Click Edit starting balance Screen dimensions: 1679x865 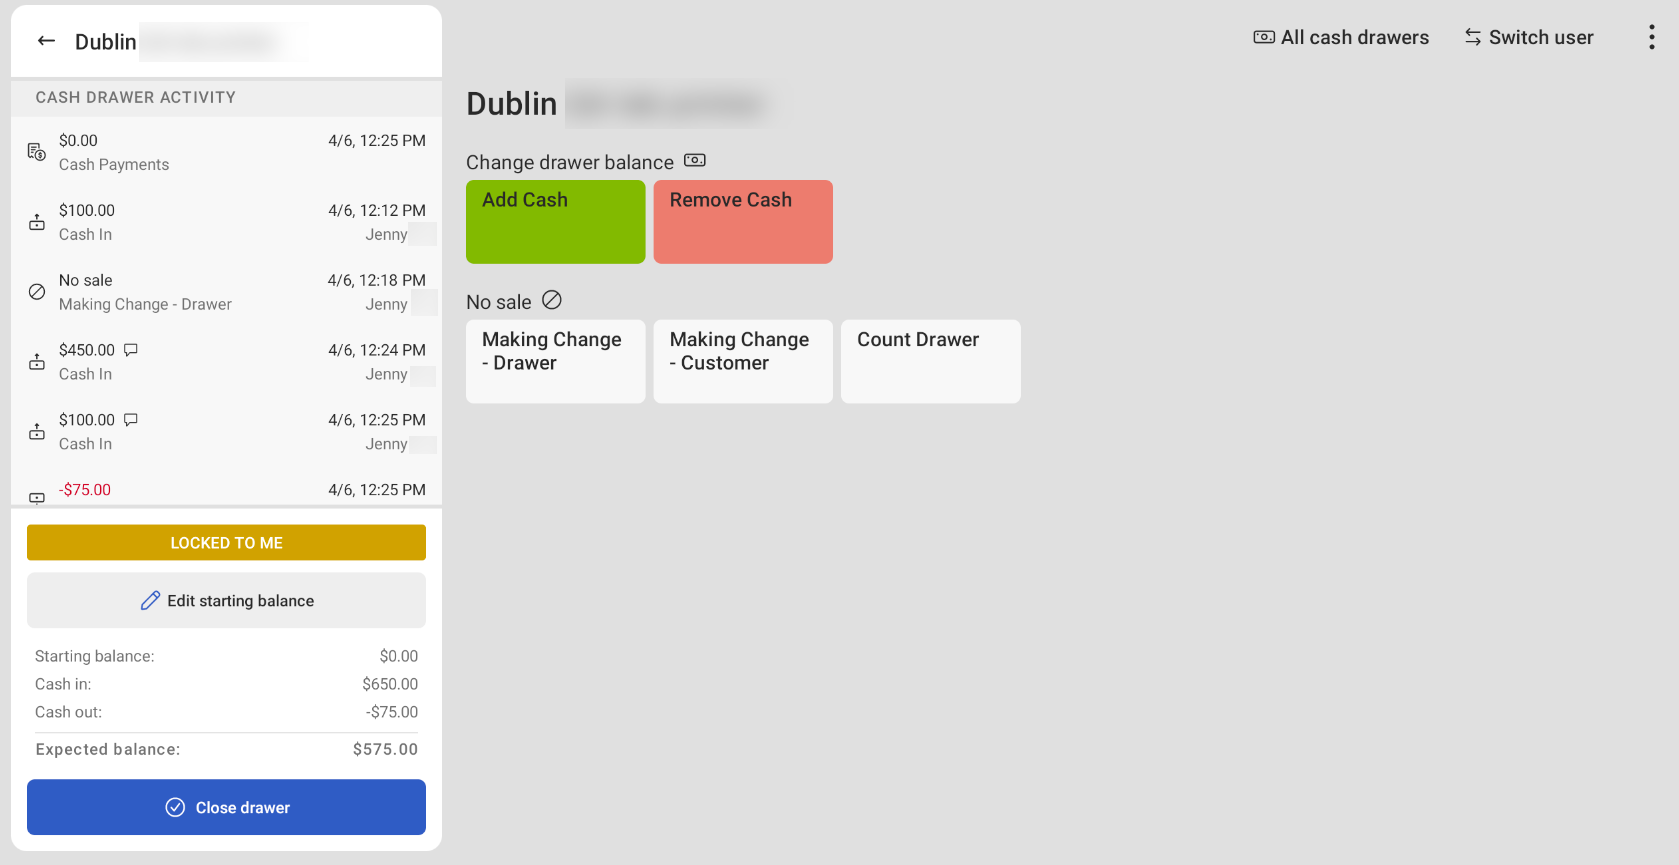[x=226, y=600]
